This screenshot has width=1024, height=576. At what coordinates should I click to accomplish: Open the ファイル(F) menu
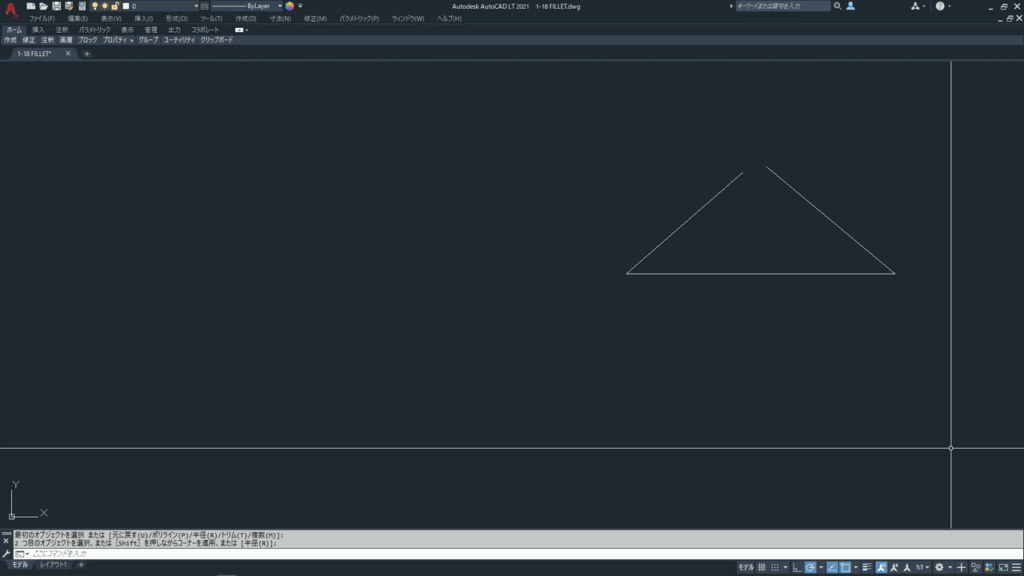[x=42, y=18]
